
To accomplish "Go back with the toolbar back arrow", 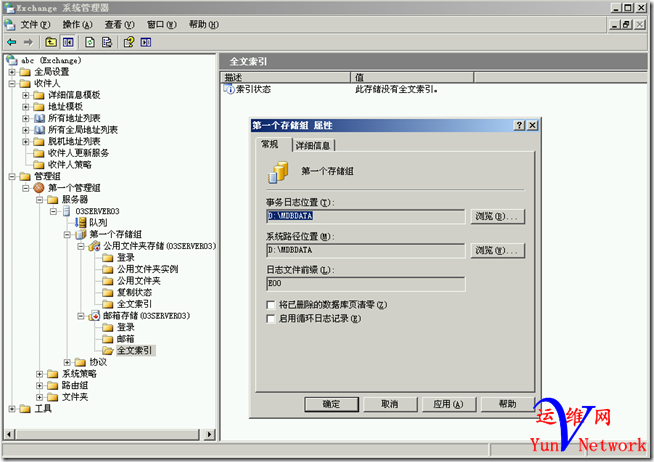I will tap(12, 42).
